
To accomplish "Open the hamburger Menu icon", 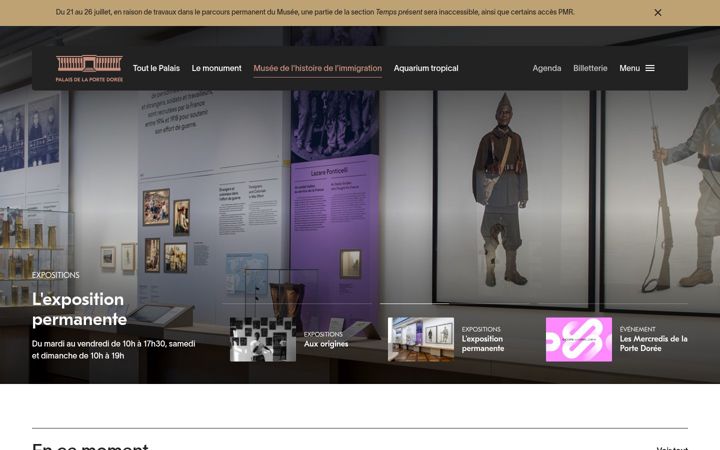I will [x=650, y=68].
